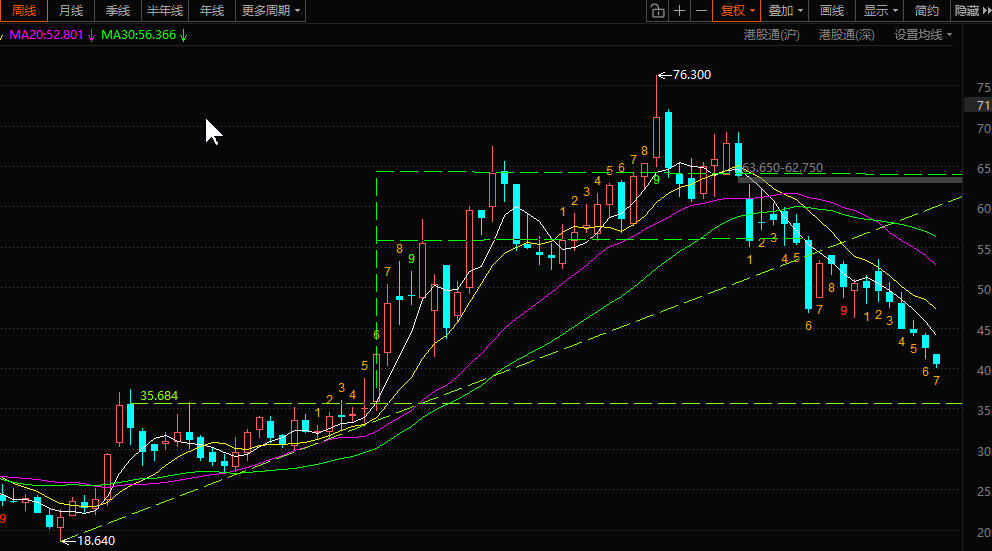Image resolution: width=992 pixels, height=551 pixels.
Task: Click the MA20:52.801 indicator label
Action: pos(46,35)
